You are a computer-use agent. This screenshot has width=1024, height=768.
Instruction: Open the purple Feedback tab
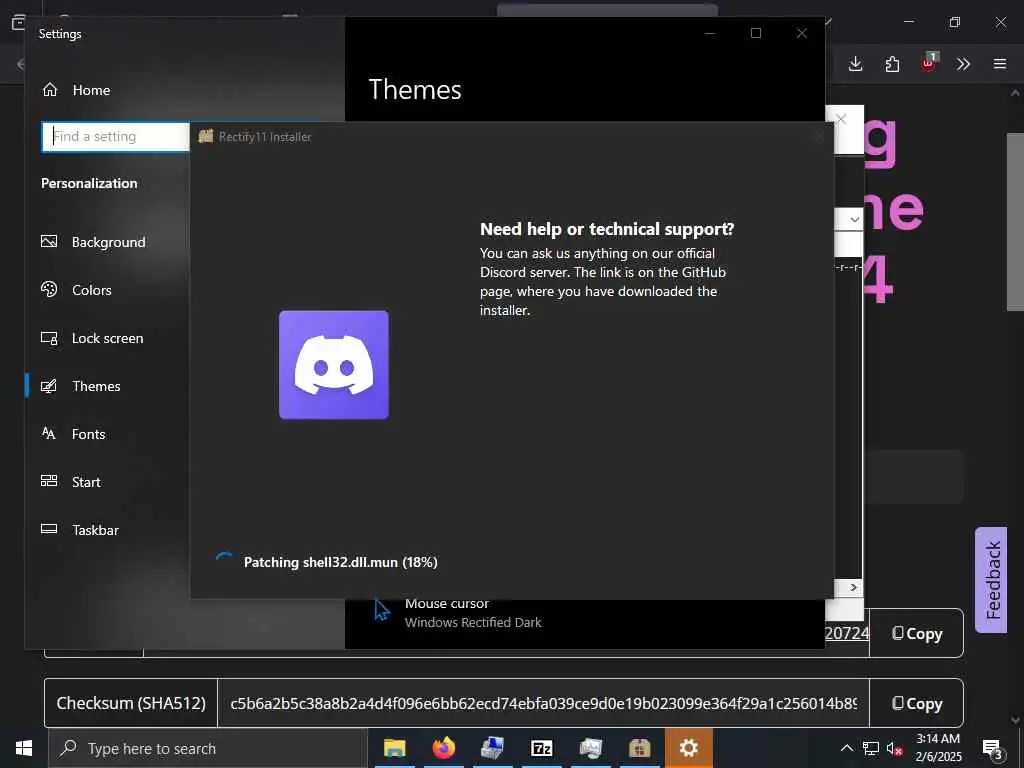point(991,580)
